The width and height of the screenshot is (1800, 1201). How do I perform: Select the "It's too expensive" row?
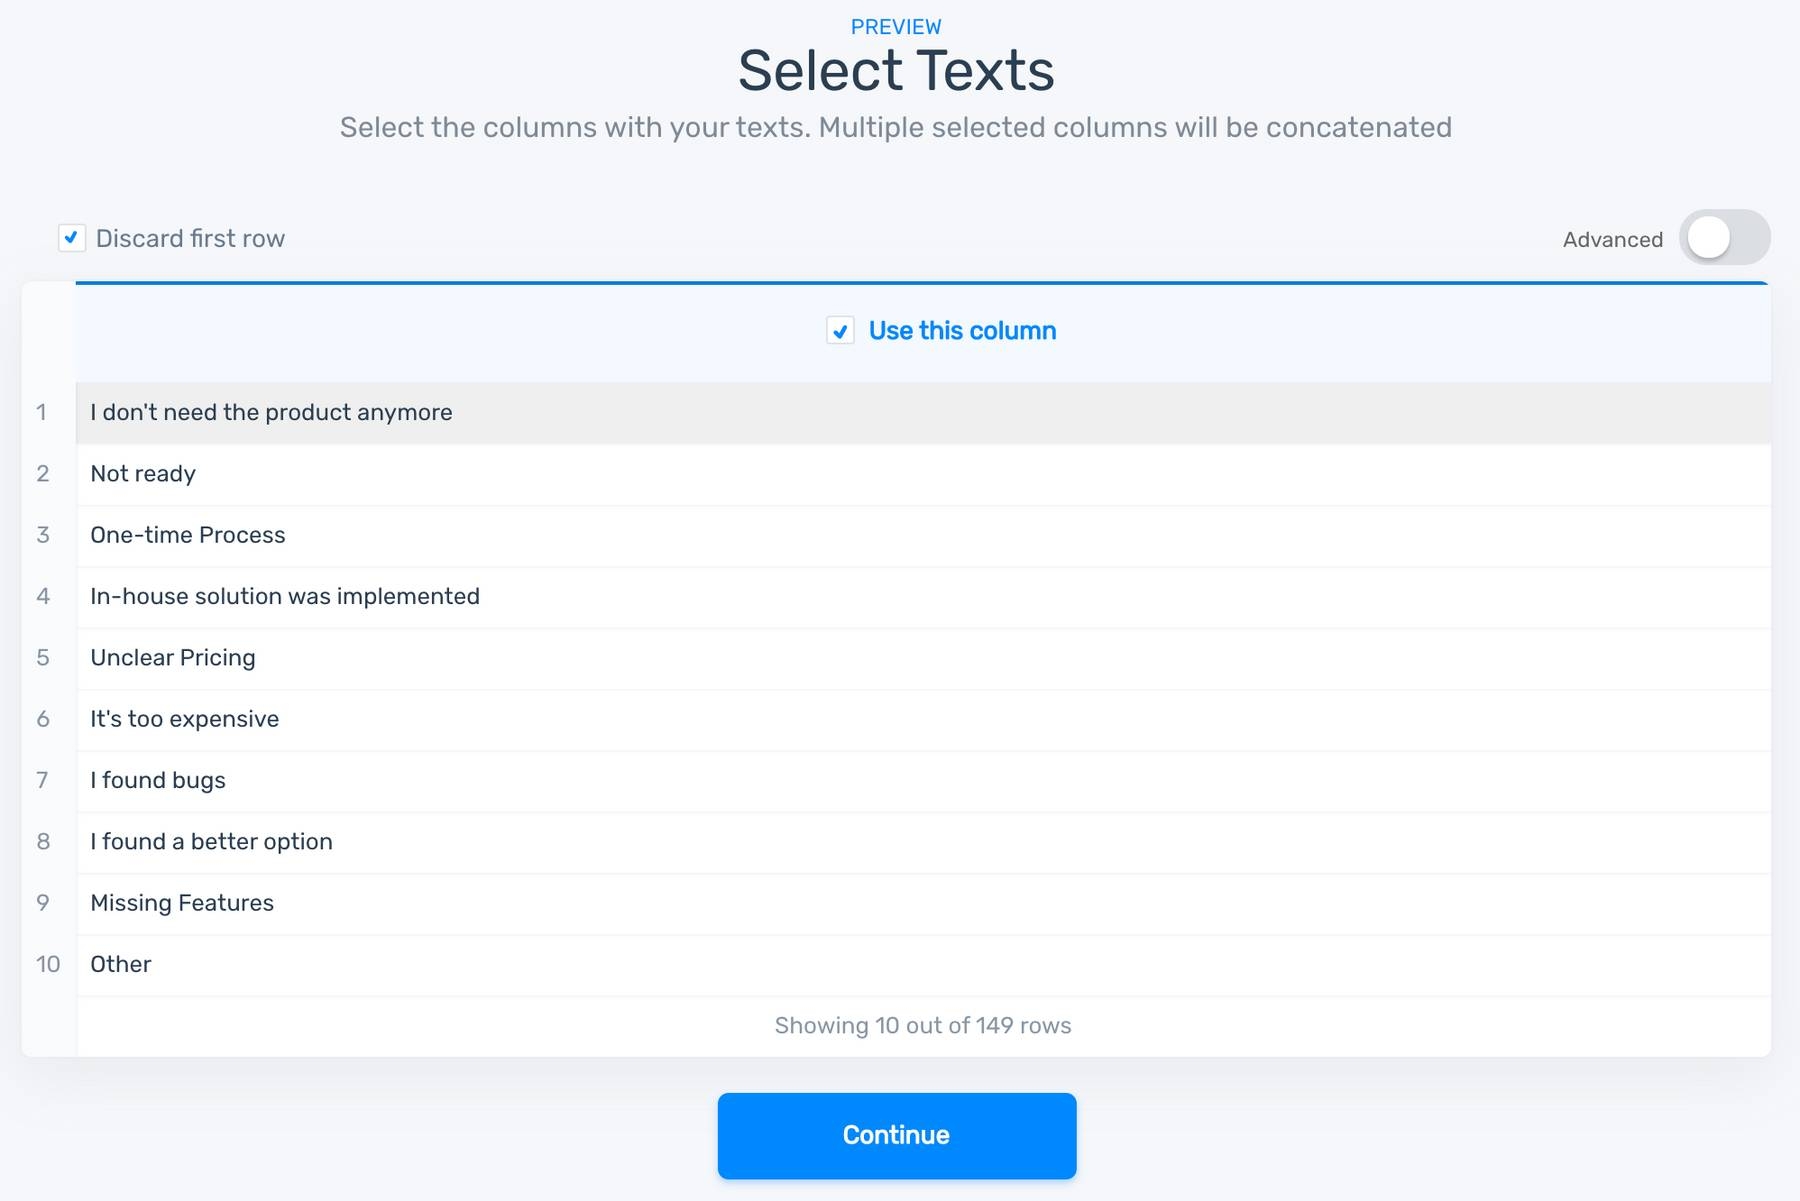(x=185, y=719)
